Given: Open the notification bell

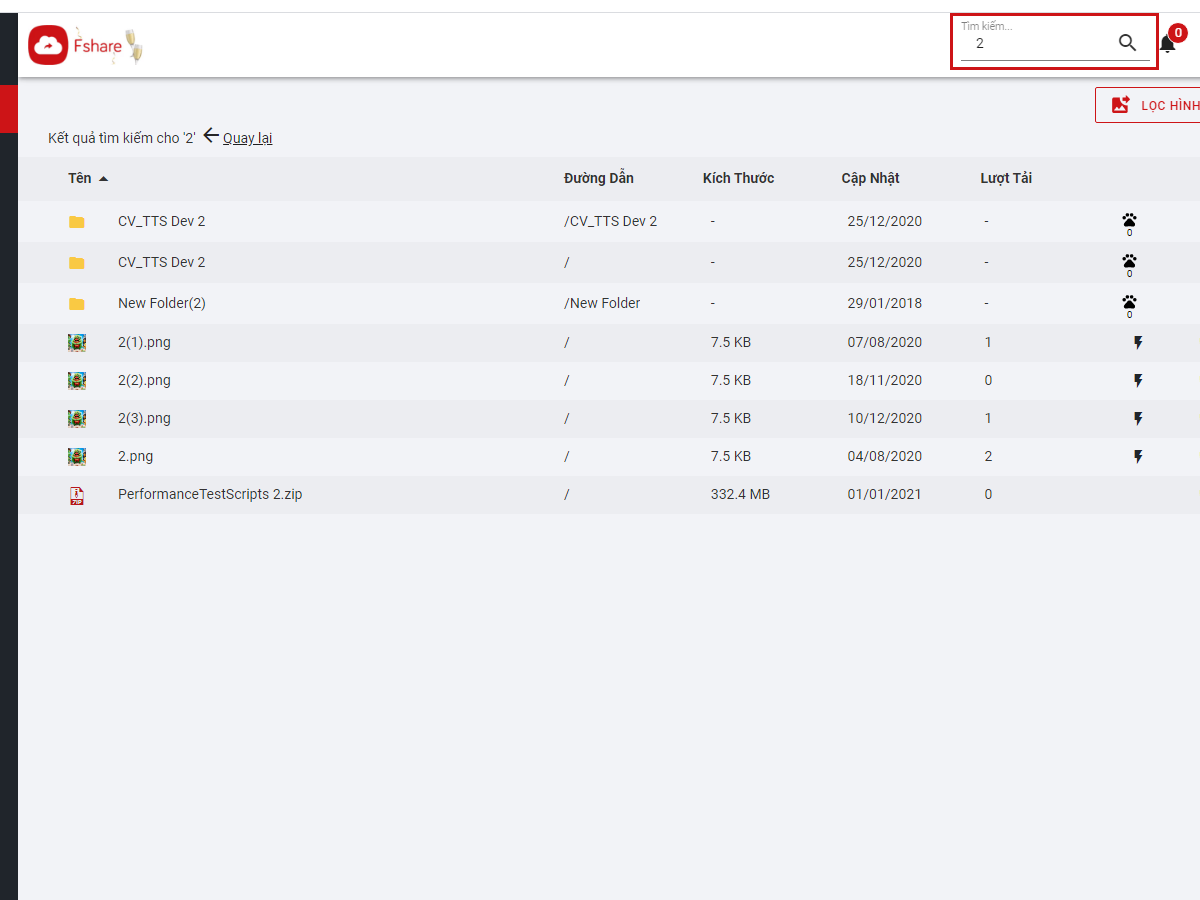Looking at the screenshot, I should (x=1167, y=45).
